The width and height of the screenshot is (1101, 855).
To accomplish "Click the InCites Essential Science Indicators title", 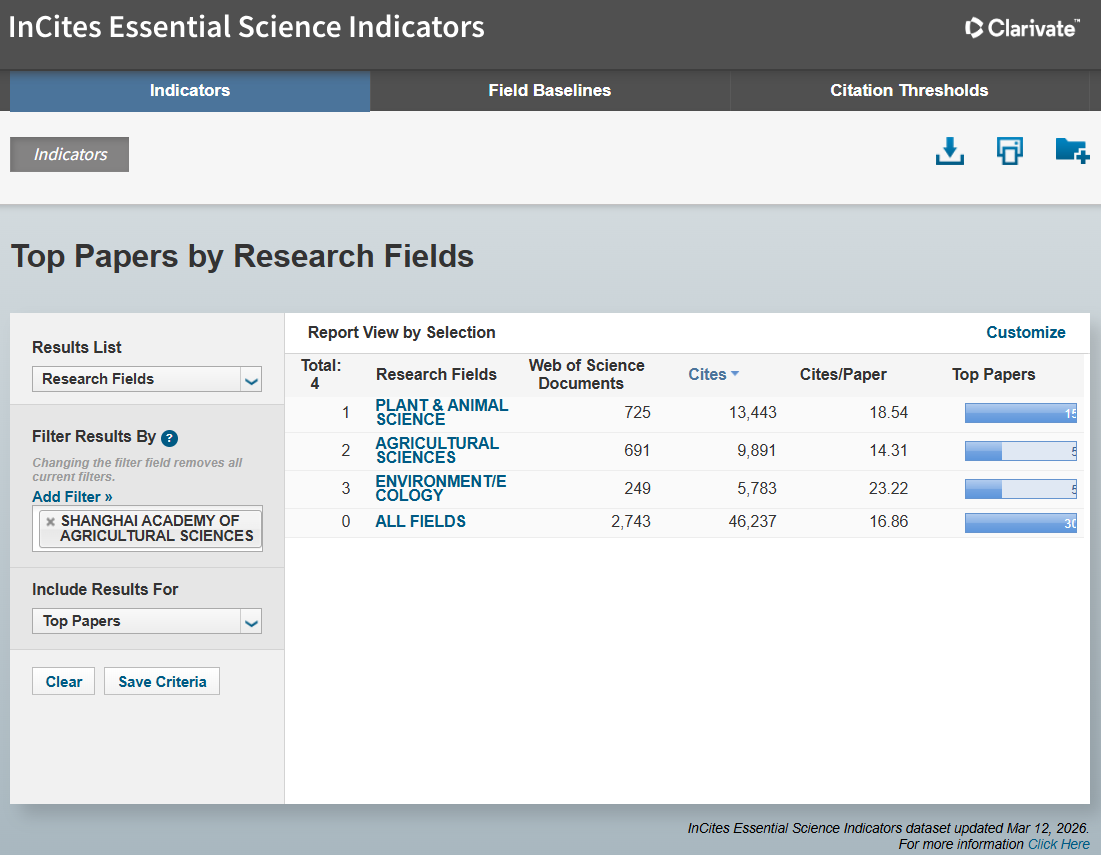I will pos(246,27).
